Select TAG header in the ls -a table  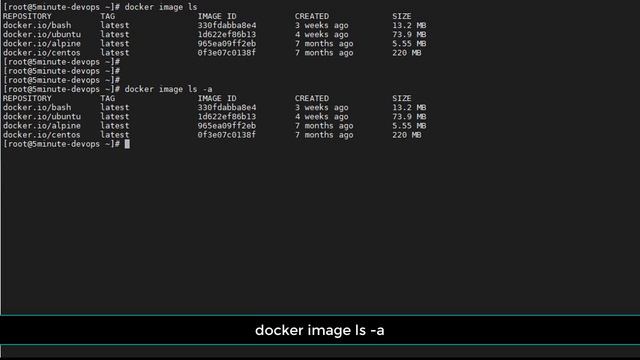(107, 98)
